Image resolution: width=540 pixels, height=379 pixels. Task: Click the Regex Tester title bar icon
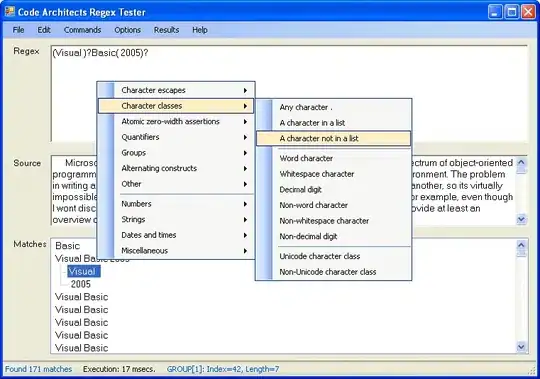(10, 12)
